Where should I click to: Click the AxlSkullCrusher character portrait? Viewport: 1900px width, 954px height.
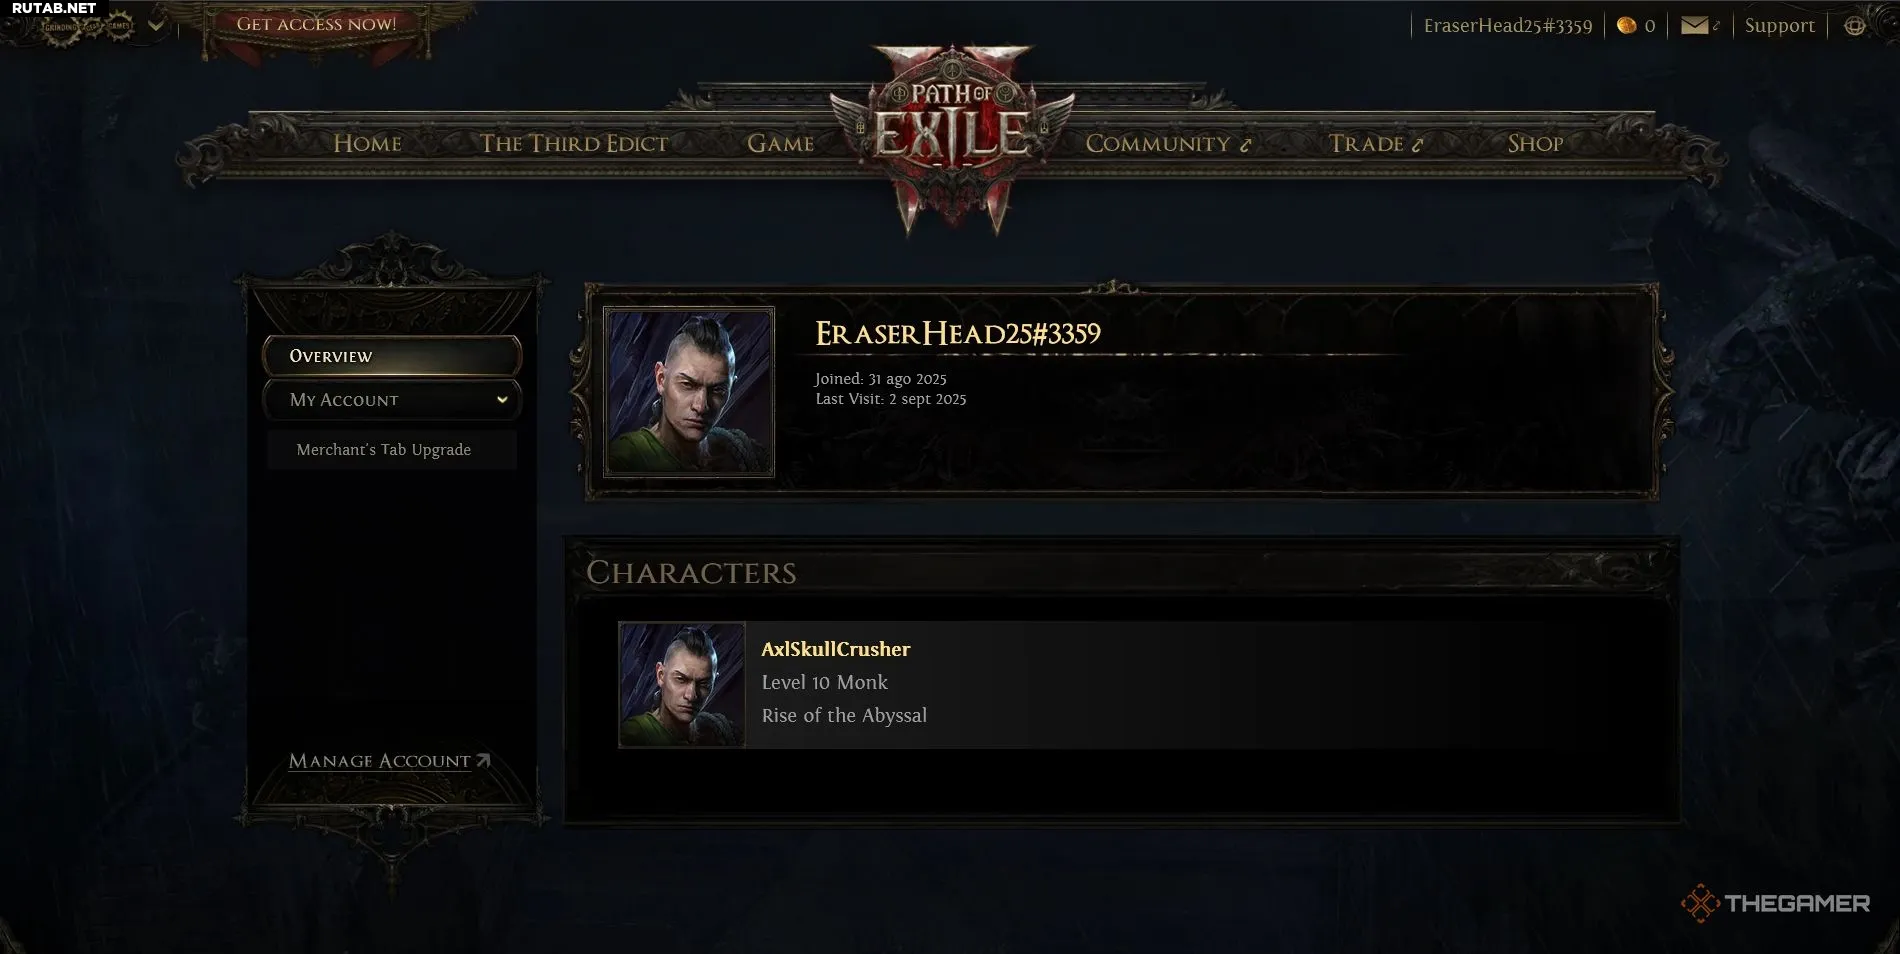(682, 685)
